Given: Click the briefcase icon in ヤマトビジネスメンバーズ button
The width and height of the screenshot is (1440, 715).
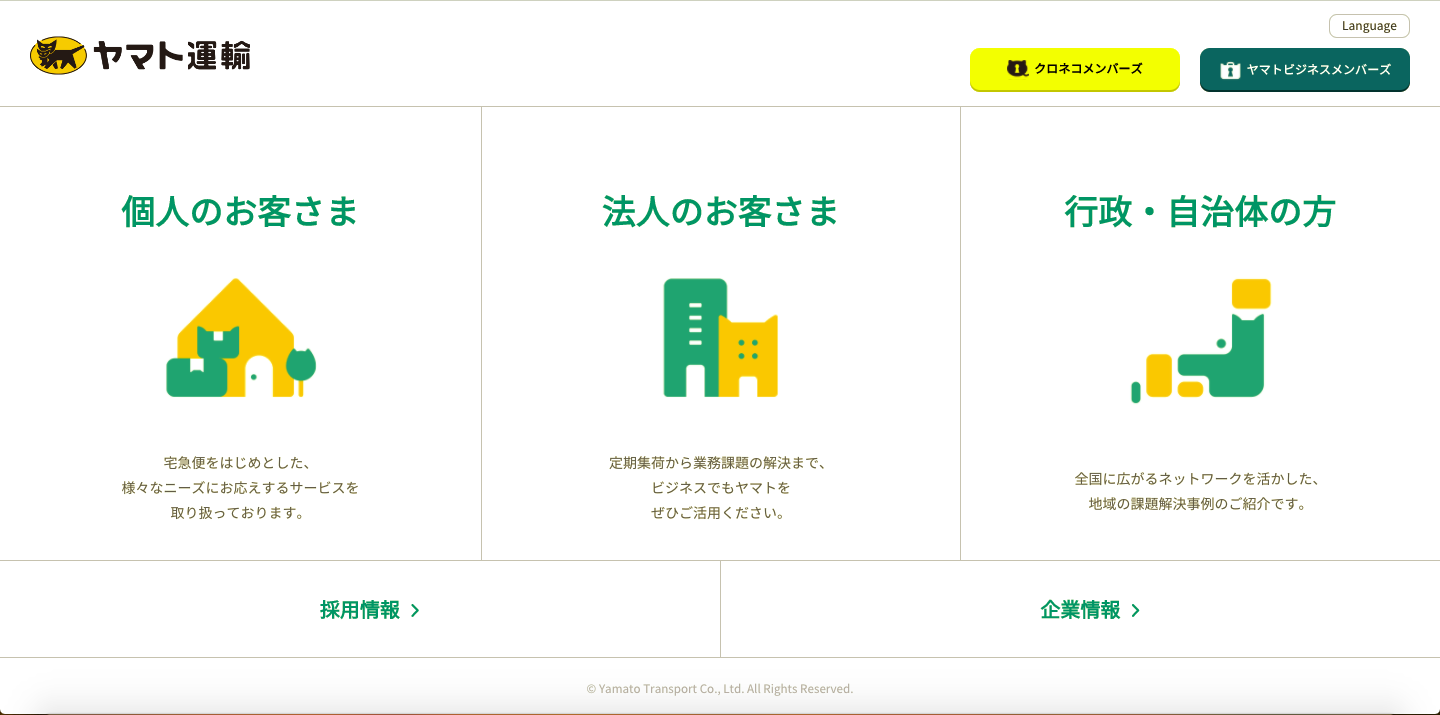Looking at the screenshot, I should (x=1230, y=70).
